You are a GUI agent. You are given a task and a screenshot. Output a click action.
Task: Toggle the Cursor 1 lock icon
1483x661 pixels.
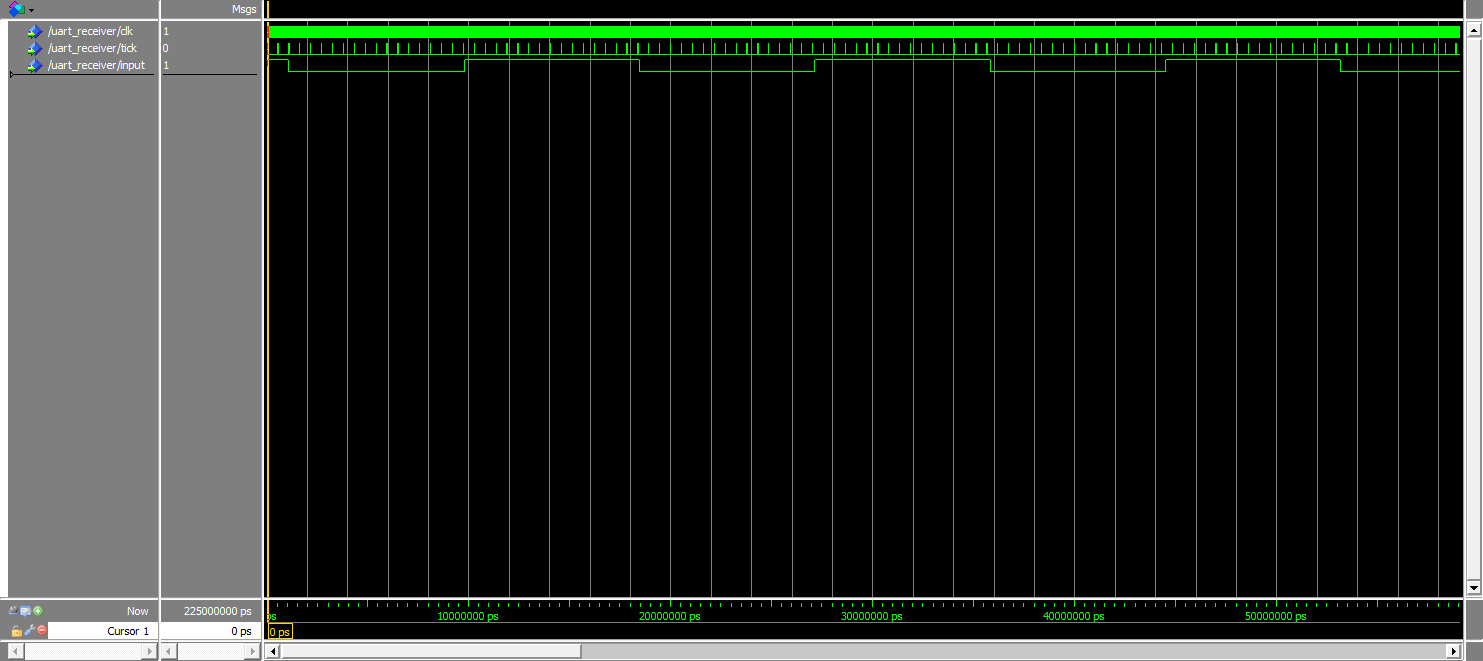tap(16, 631)
